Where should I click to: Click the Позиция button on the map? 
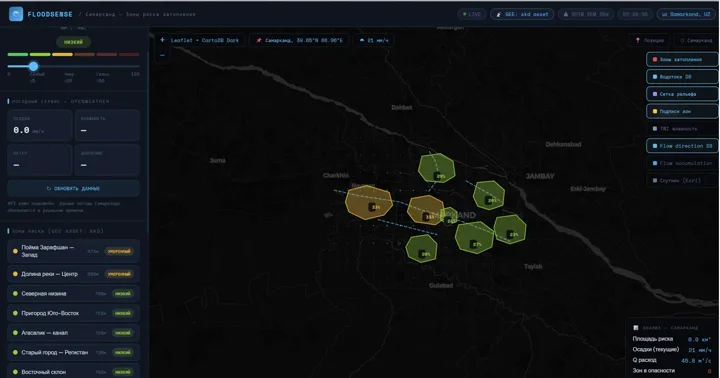(649, 40)
